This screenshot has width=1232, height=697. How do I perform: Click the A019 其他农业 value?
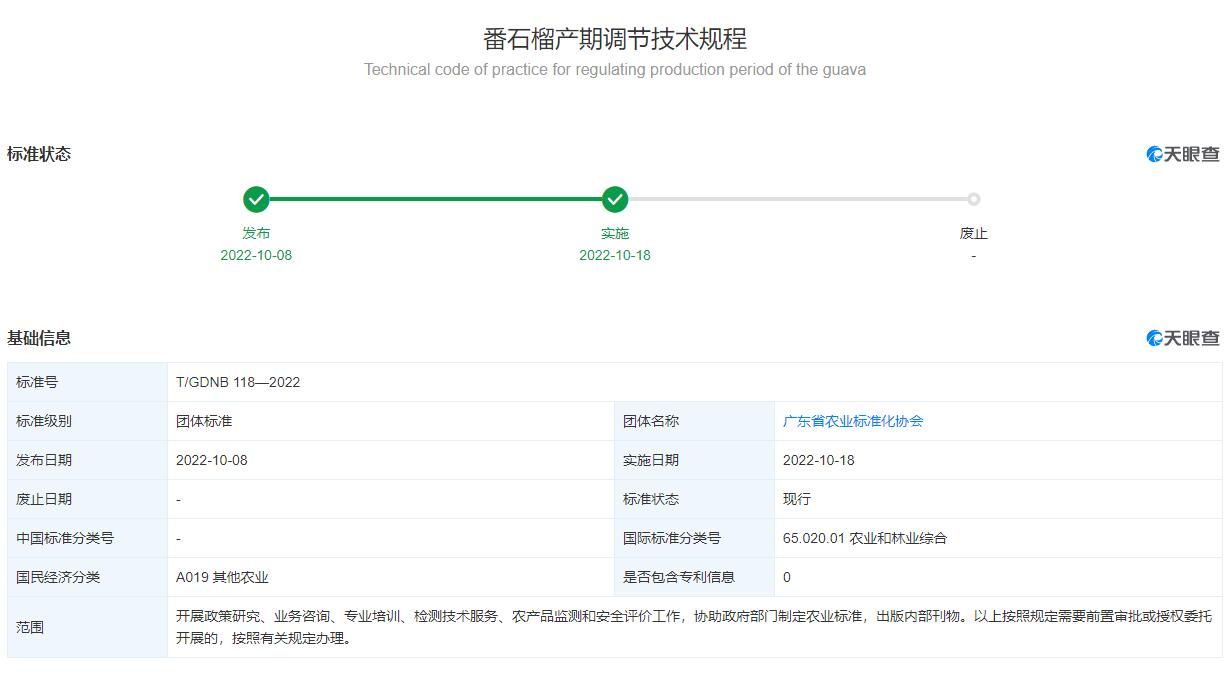pos(222,577)
